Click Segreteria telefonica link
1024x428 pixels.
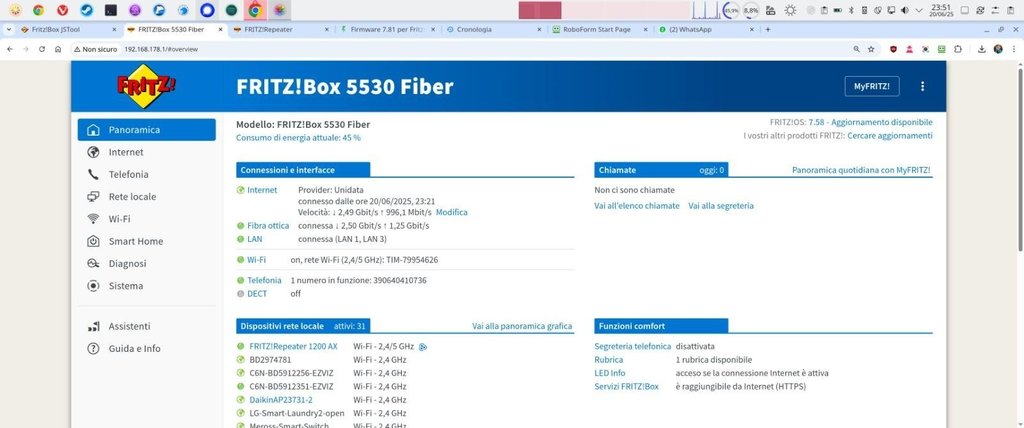pos(632,346)
